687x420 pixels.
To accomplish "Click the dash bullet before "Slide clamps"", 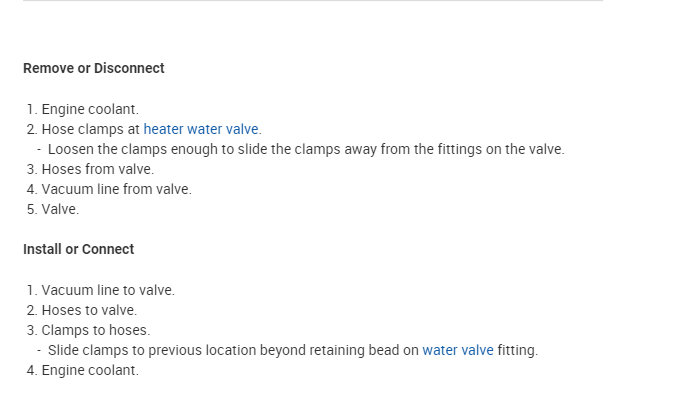I will pos(38,350).
